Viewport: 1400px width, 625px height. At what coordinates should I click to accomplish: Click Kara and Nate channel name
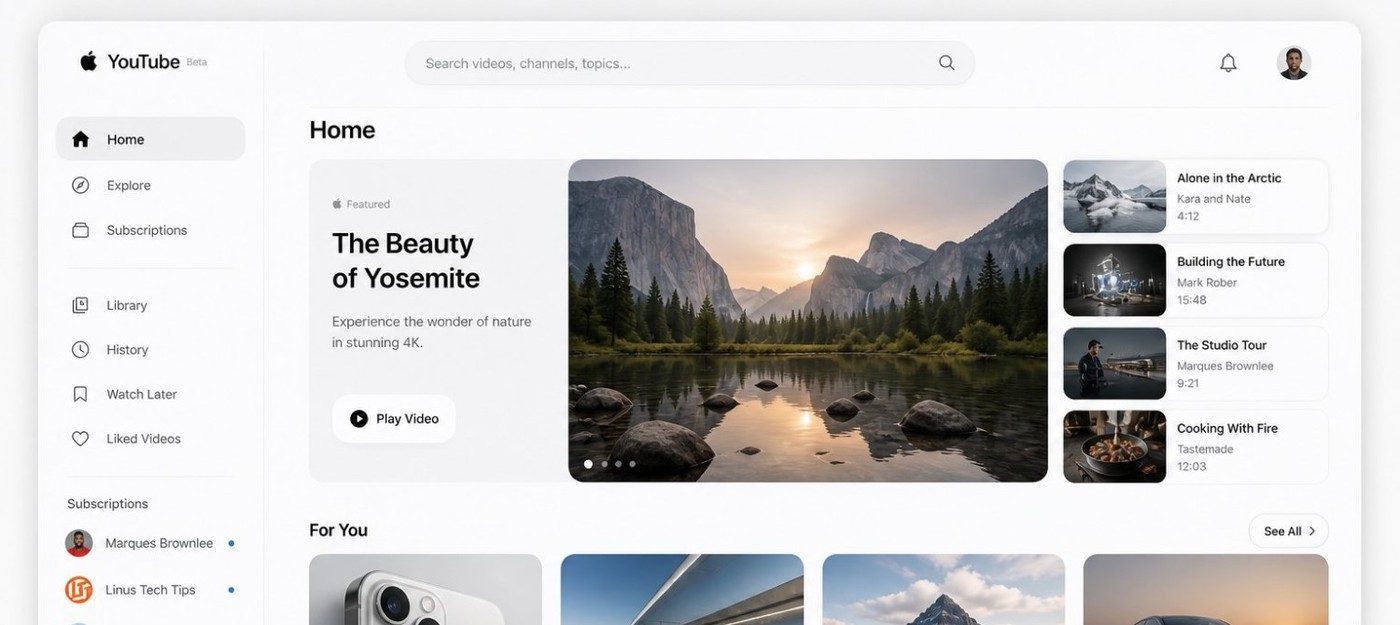pyautogui.click(x=1213, y=199)
